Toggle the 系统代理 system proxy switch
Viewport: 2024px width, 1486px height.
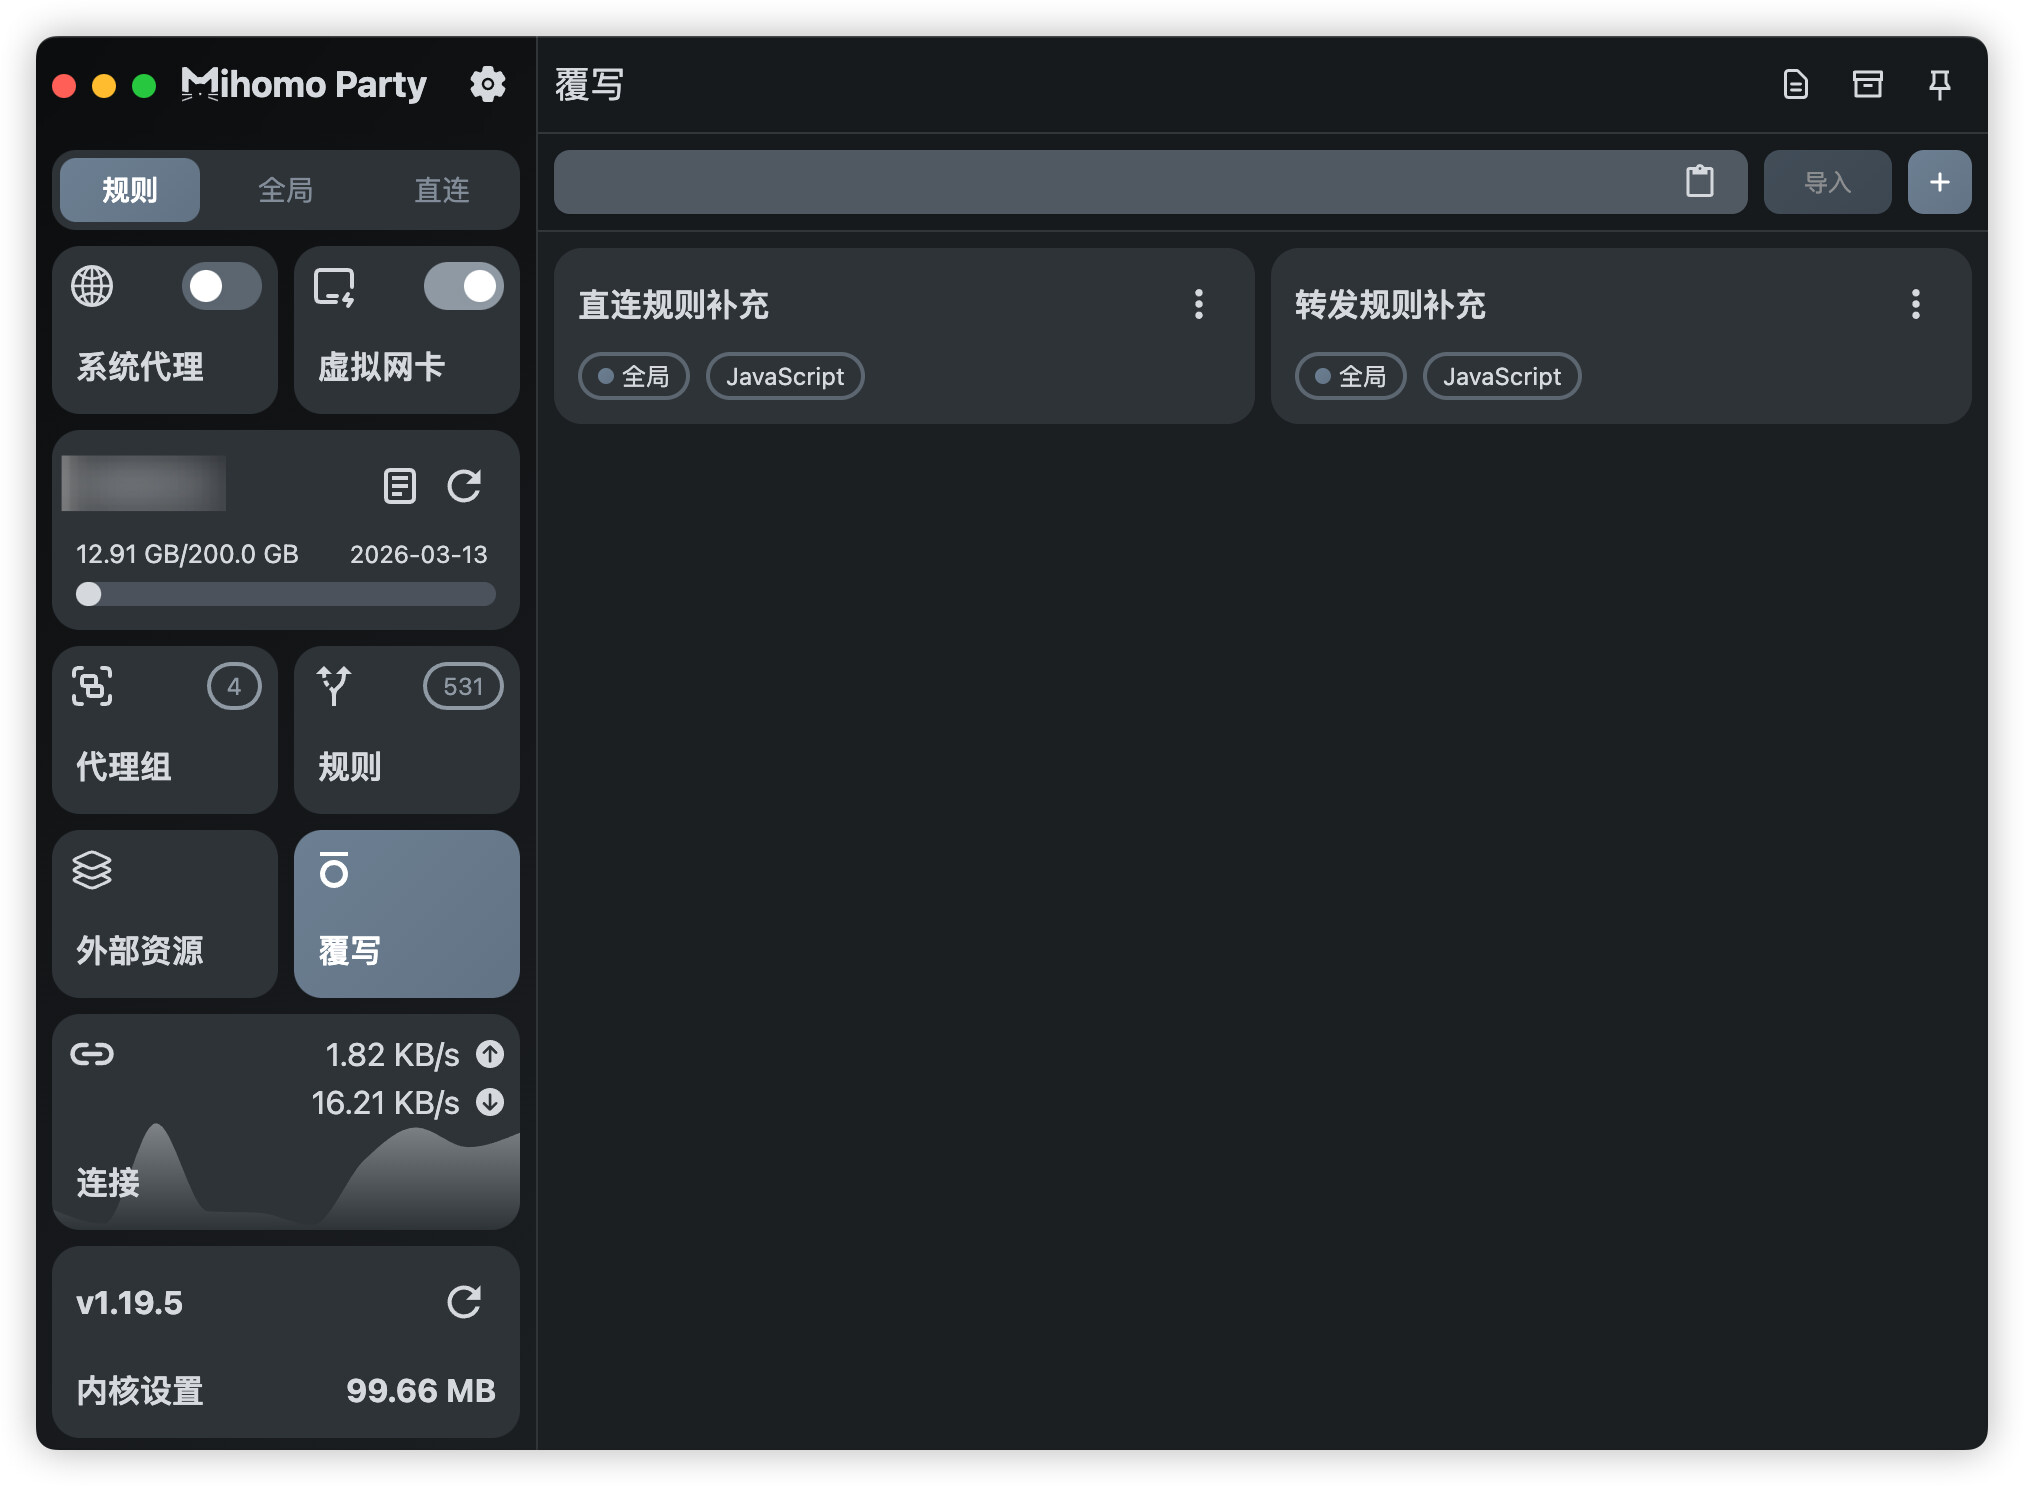(222, 287)
